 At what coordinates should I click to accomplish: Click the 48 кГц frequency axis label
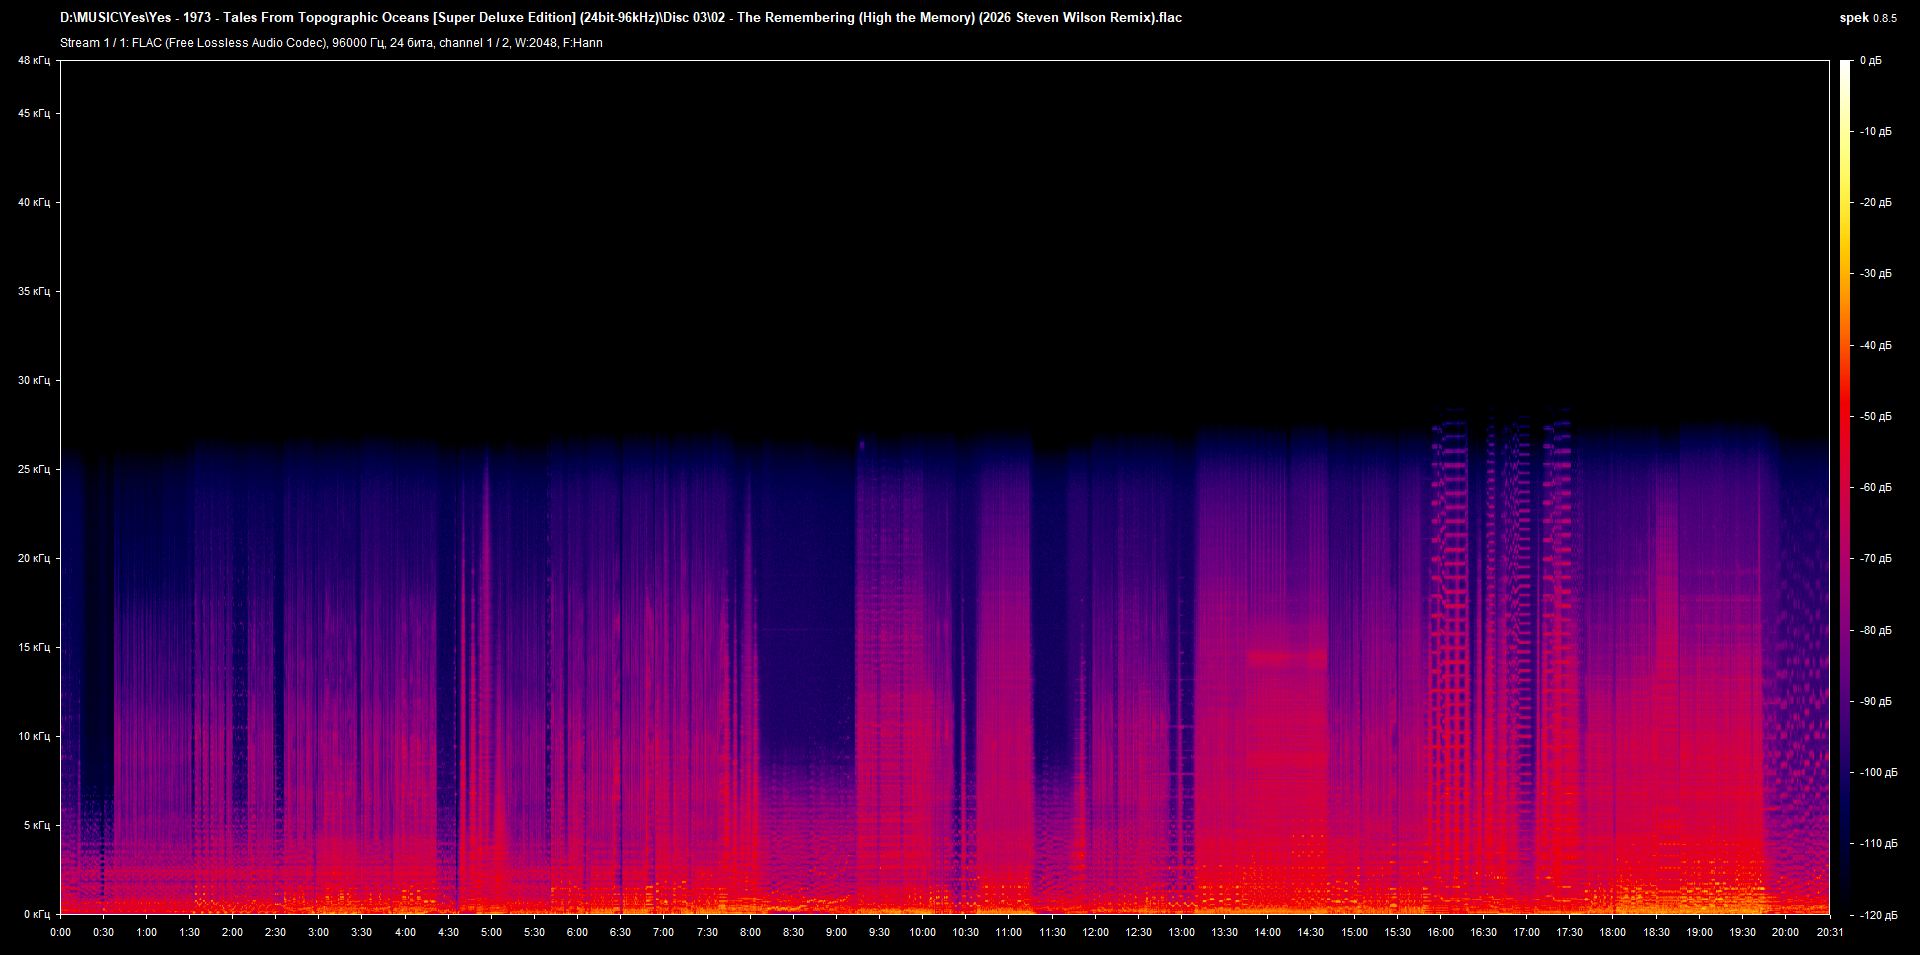click(x=34, y=61)
